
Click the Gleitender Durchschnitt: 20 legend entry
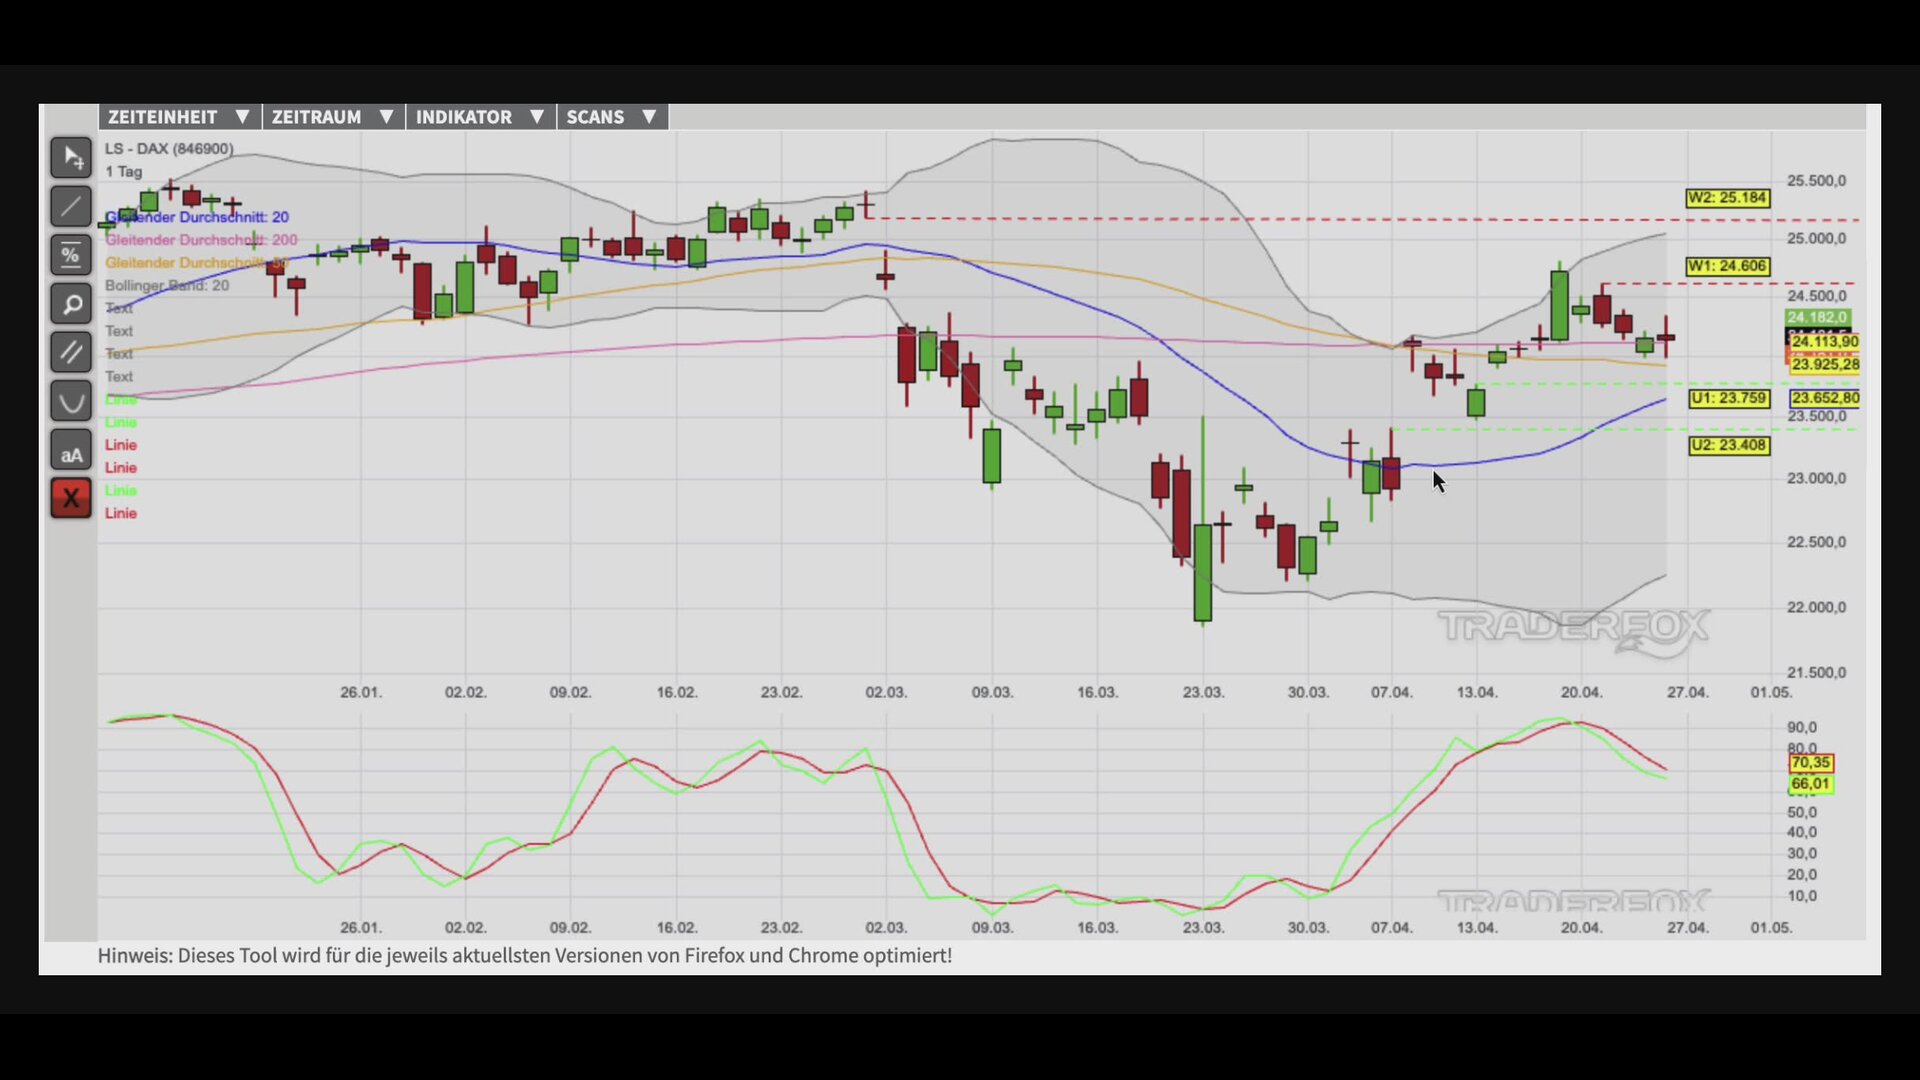pos(197,217)
